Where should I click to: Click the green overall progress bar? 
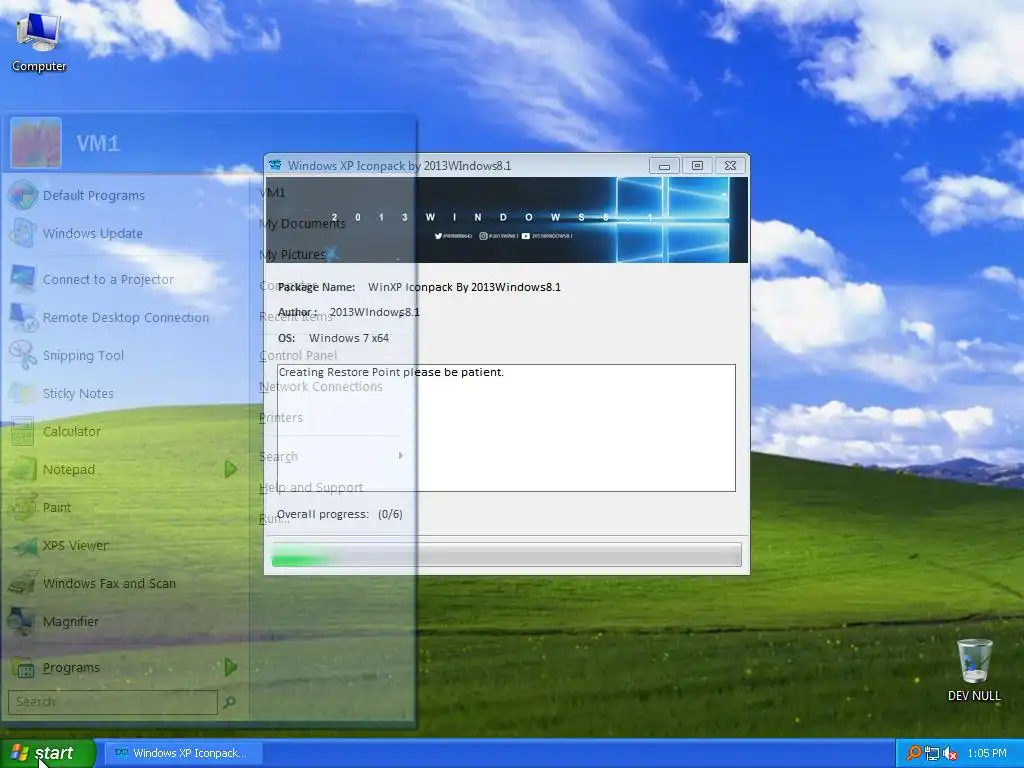506,554
